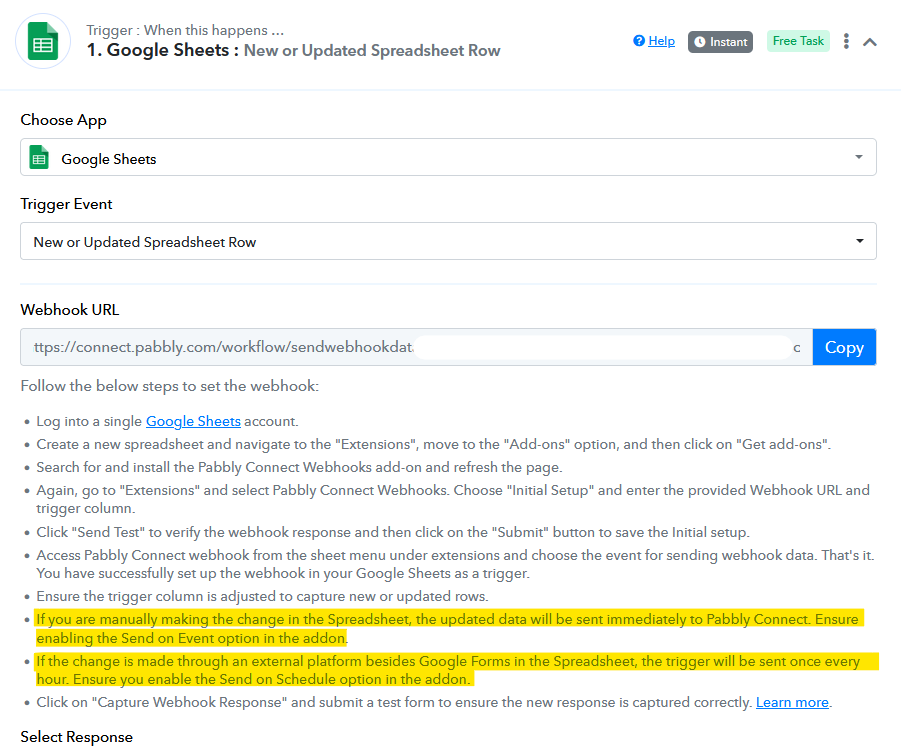
Task: Click the 'Select Response' heading
Action: tap(76, 737)
